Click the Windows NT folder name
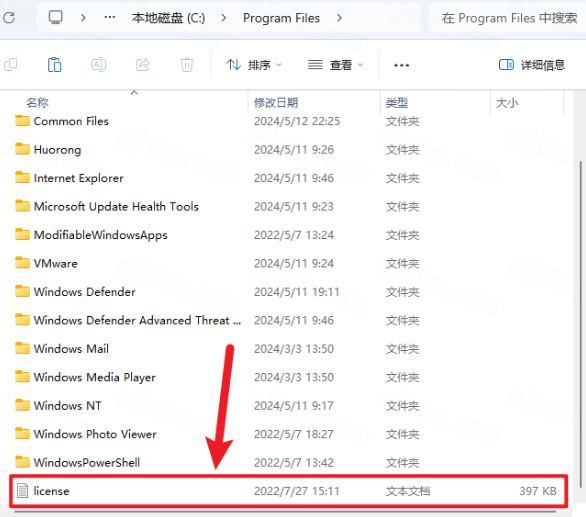 click(x=67, y=406)
